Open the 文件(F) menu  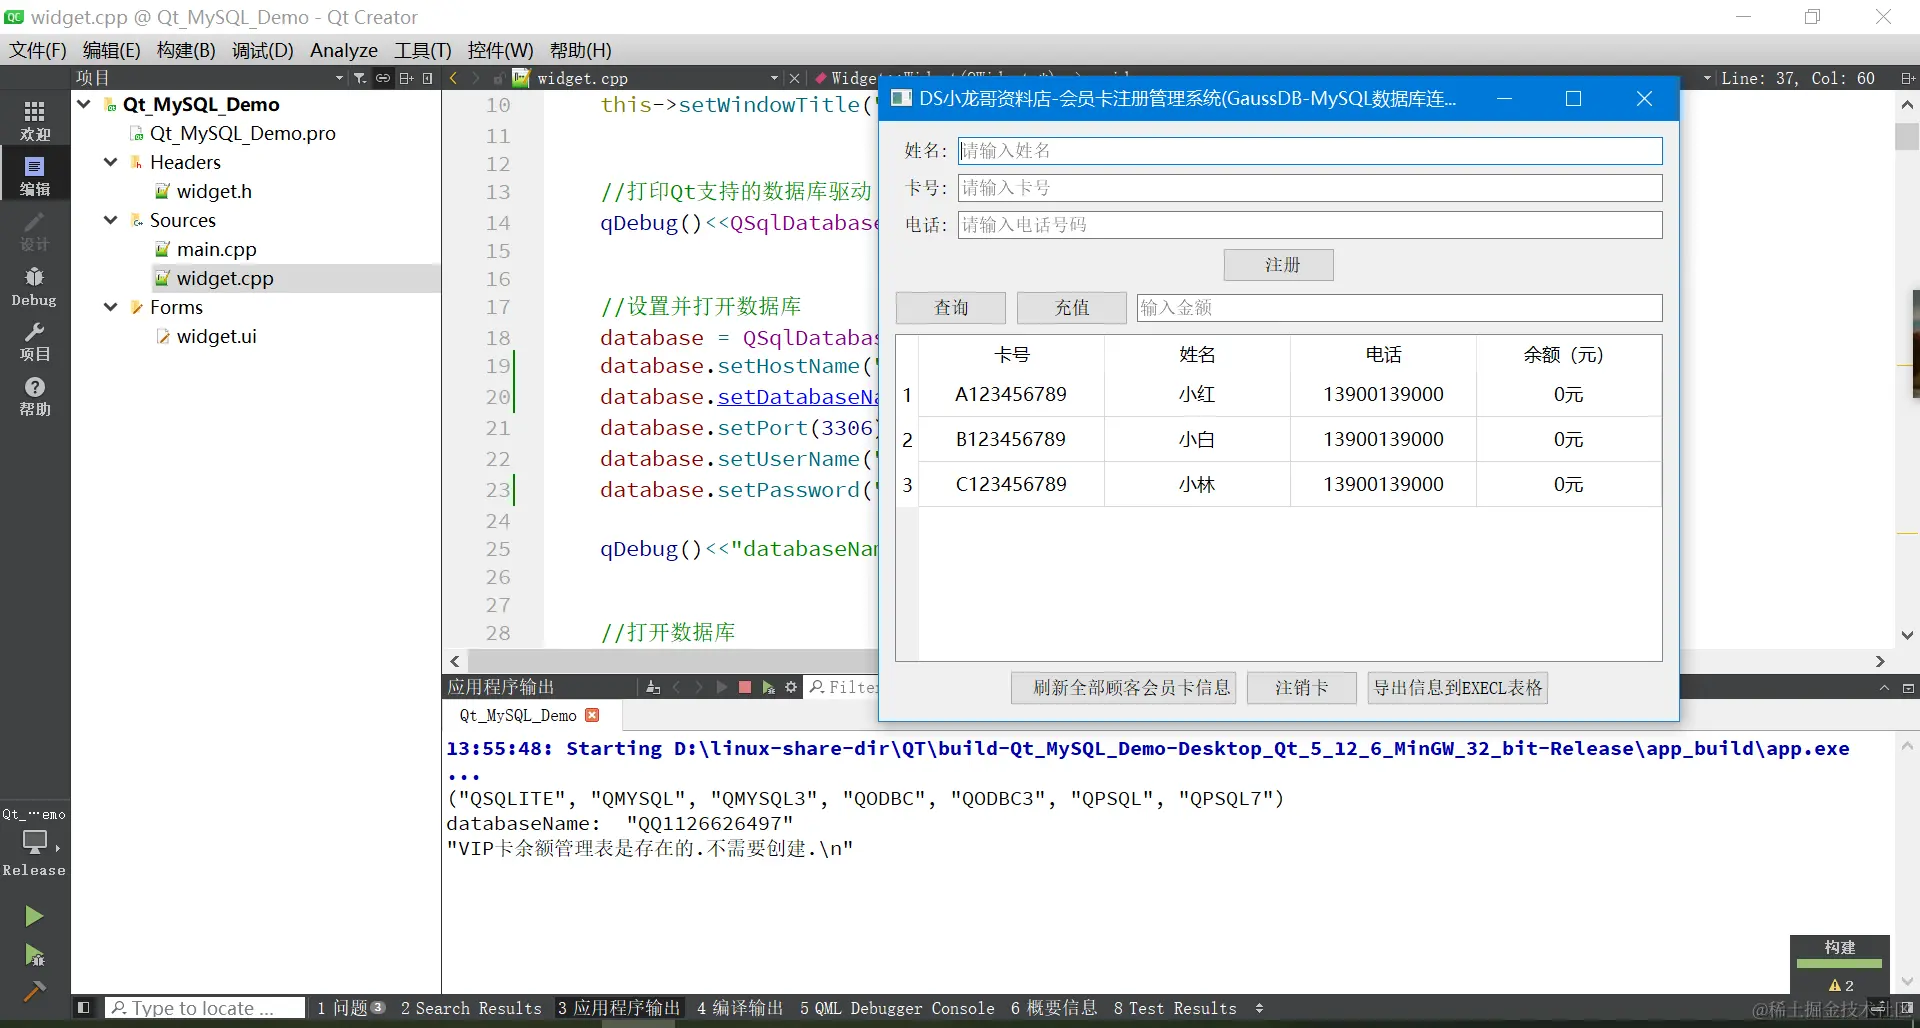click(x=38, y=50)
